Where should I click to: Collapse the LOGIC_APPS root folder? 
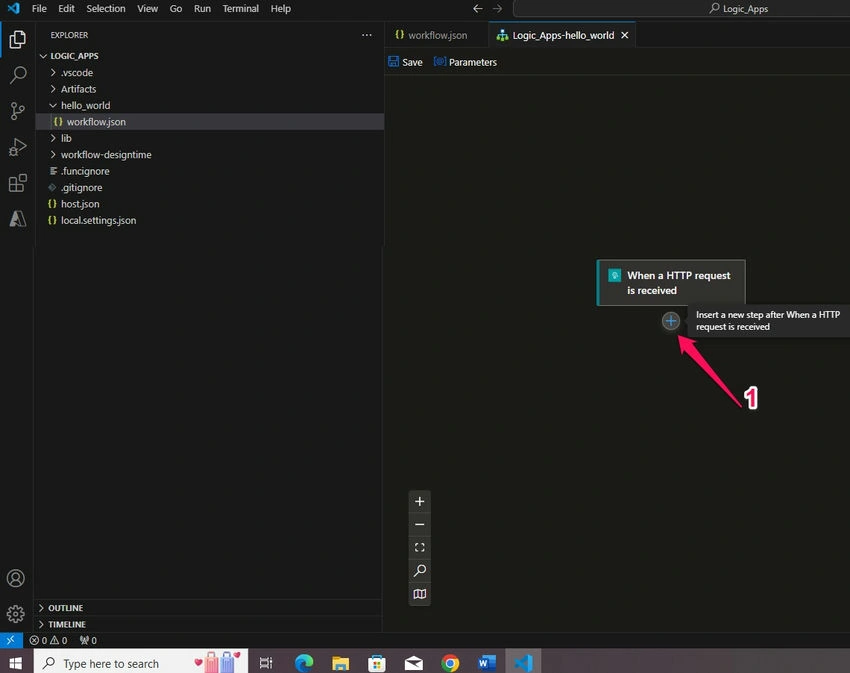tap(210, 56)
